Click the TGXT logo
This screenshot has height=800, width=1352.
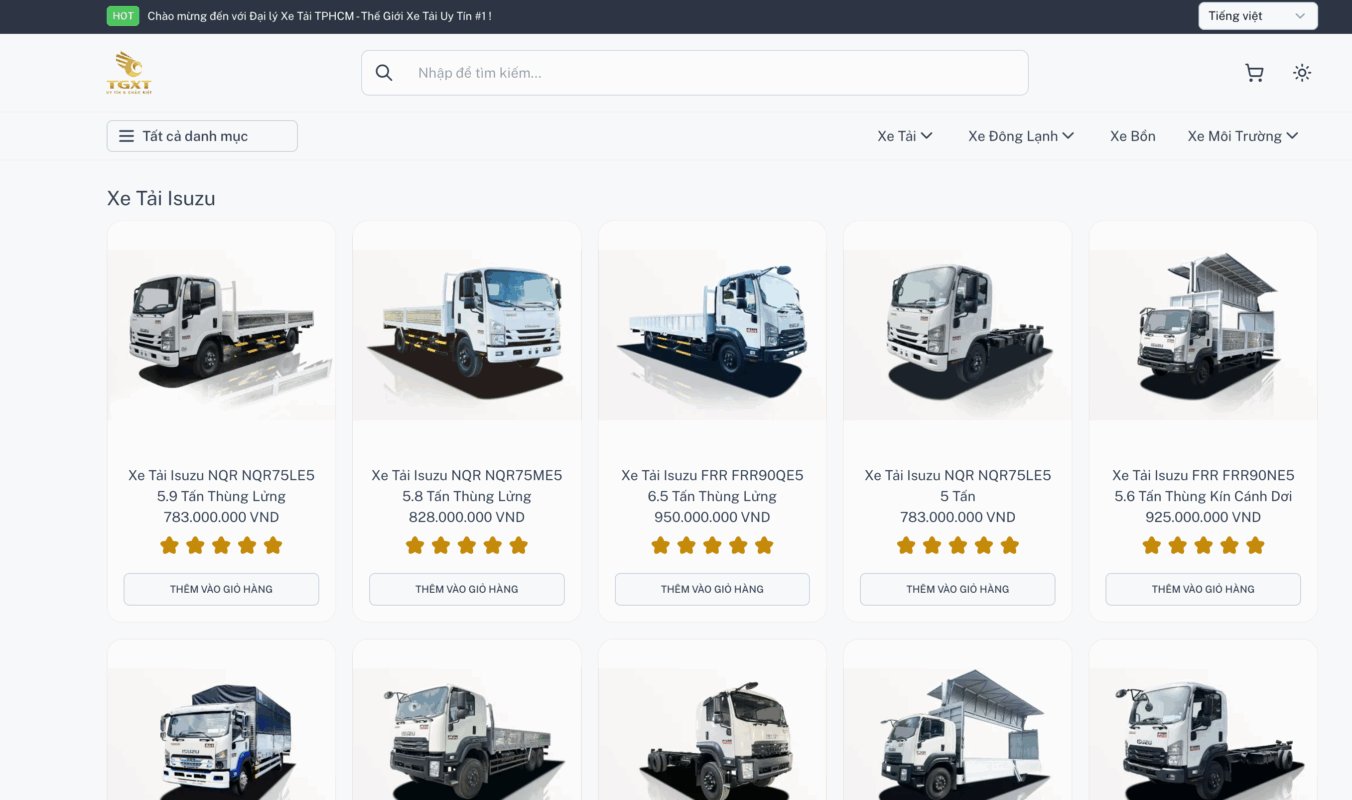point(129,73)
